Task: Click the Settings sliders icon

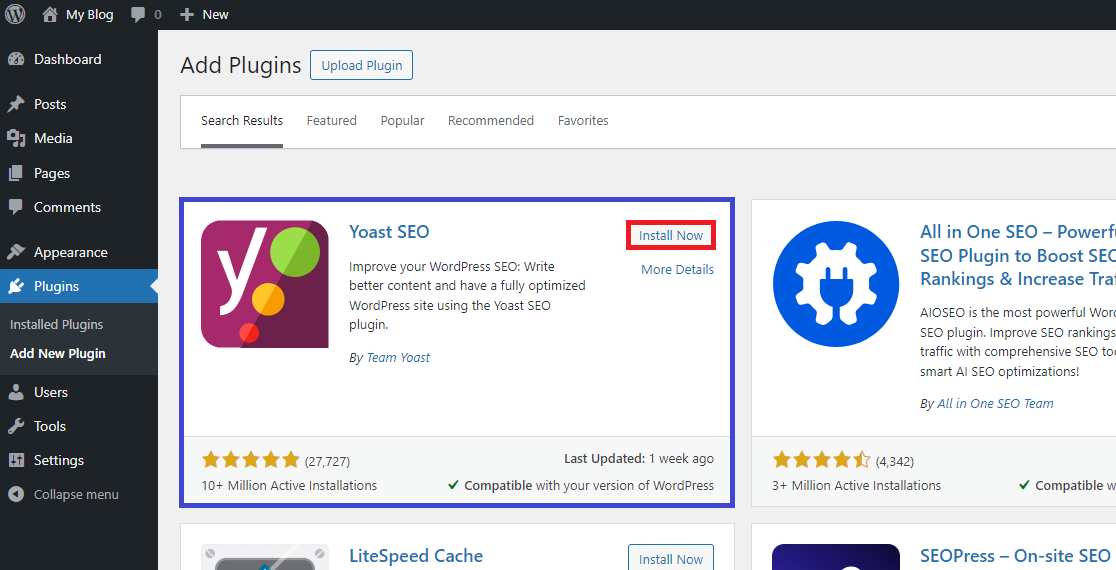Action: pyautogui.click(x=16, y=460)
